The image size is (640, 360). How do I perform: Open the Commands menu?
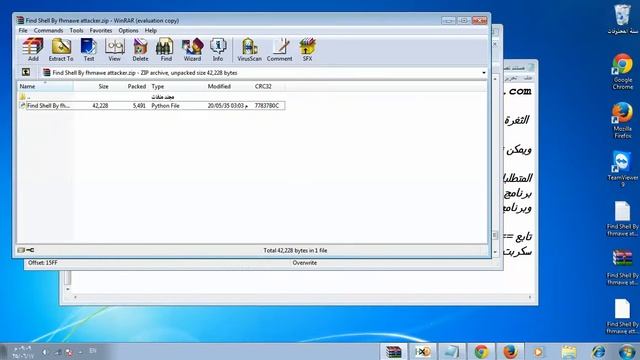[48, 31]
